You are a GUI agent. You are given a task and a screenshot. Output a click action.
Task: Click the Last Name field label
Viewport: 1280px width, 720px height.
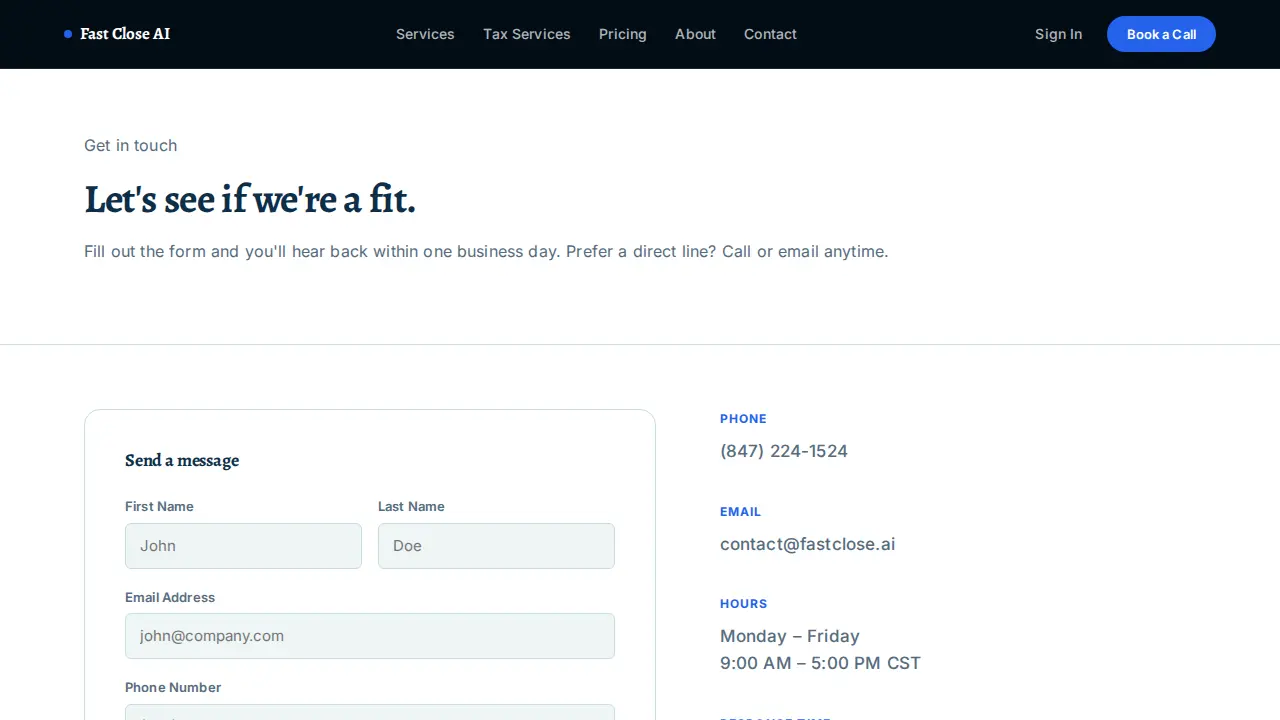tap(411, 506)
